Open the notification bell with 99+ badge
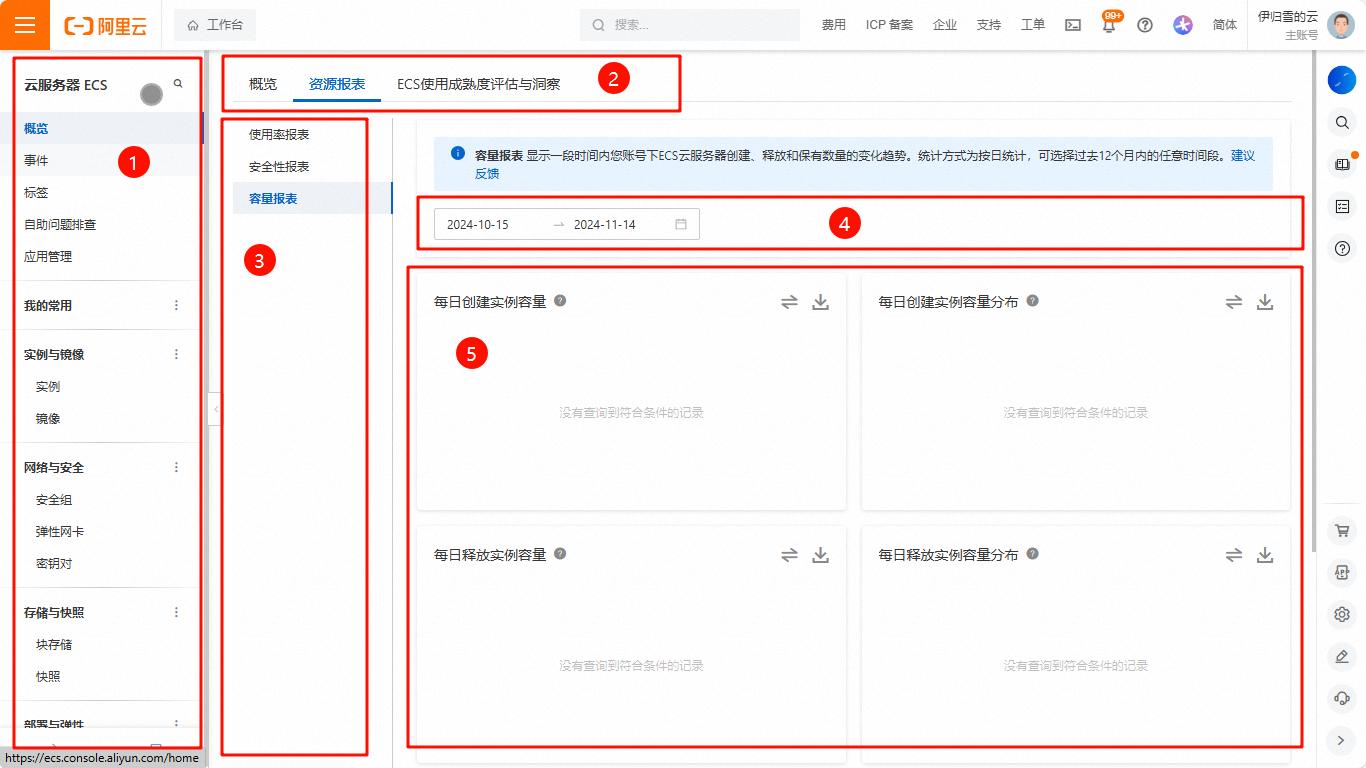1366x768 pixels. click(x=1108, y=25)
